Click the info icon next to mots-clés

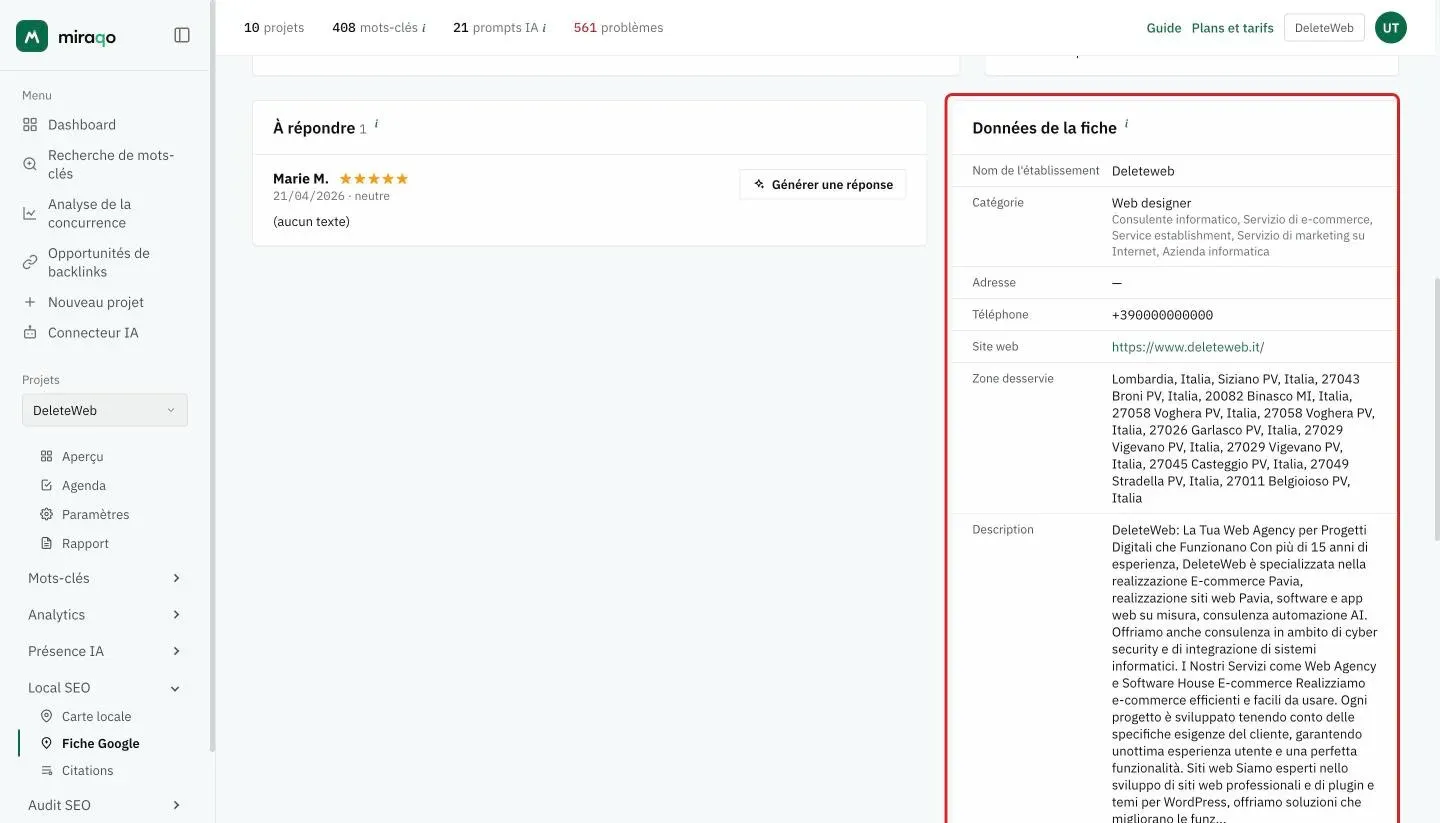pos(424,28)
